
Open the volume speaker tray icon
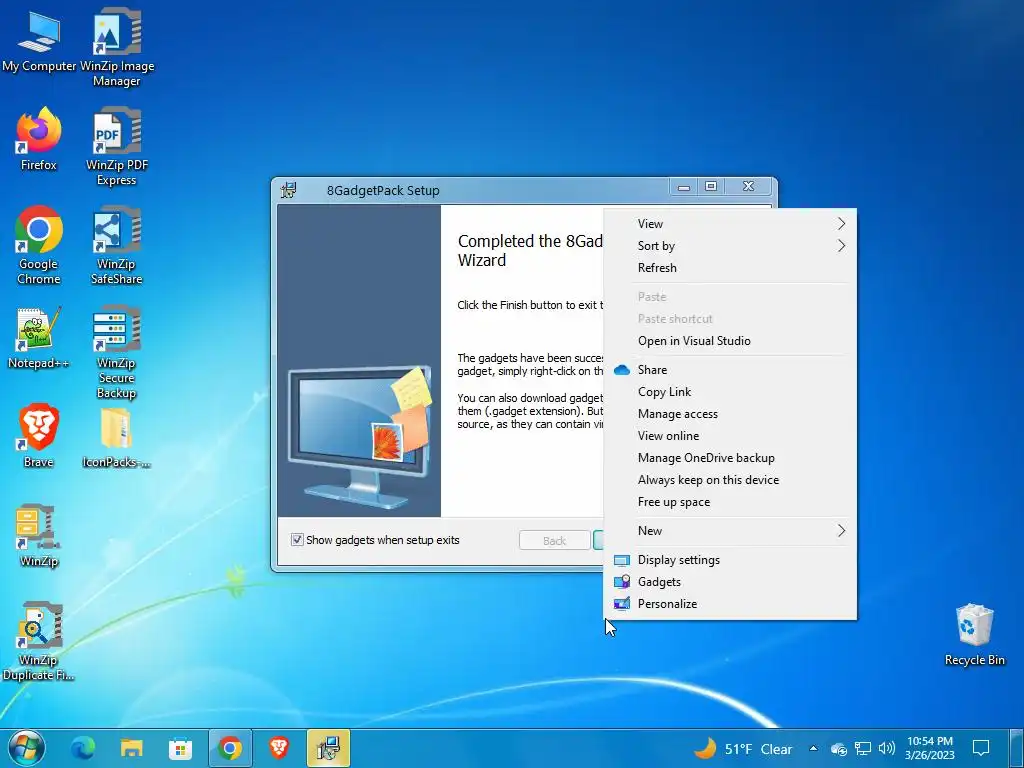click(x=886, y=749)
